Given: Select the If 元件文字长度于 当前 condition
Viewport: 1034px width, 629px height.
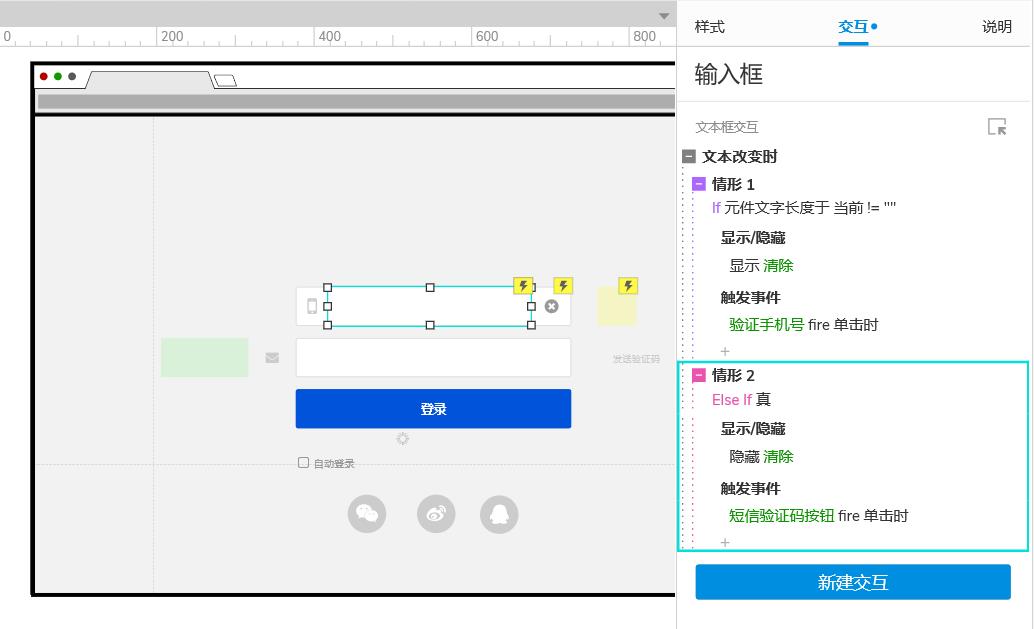Looking at the screenshot, I should coord(803,208).
